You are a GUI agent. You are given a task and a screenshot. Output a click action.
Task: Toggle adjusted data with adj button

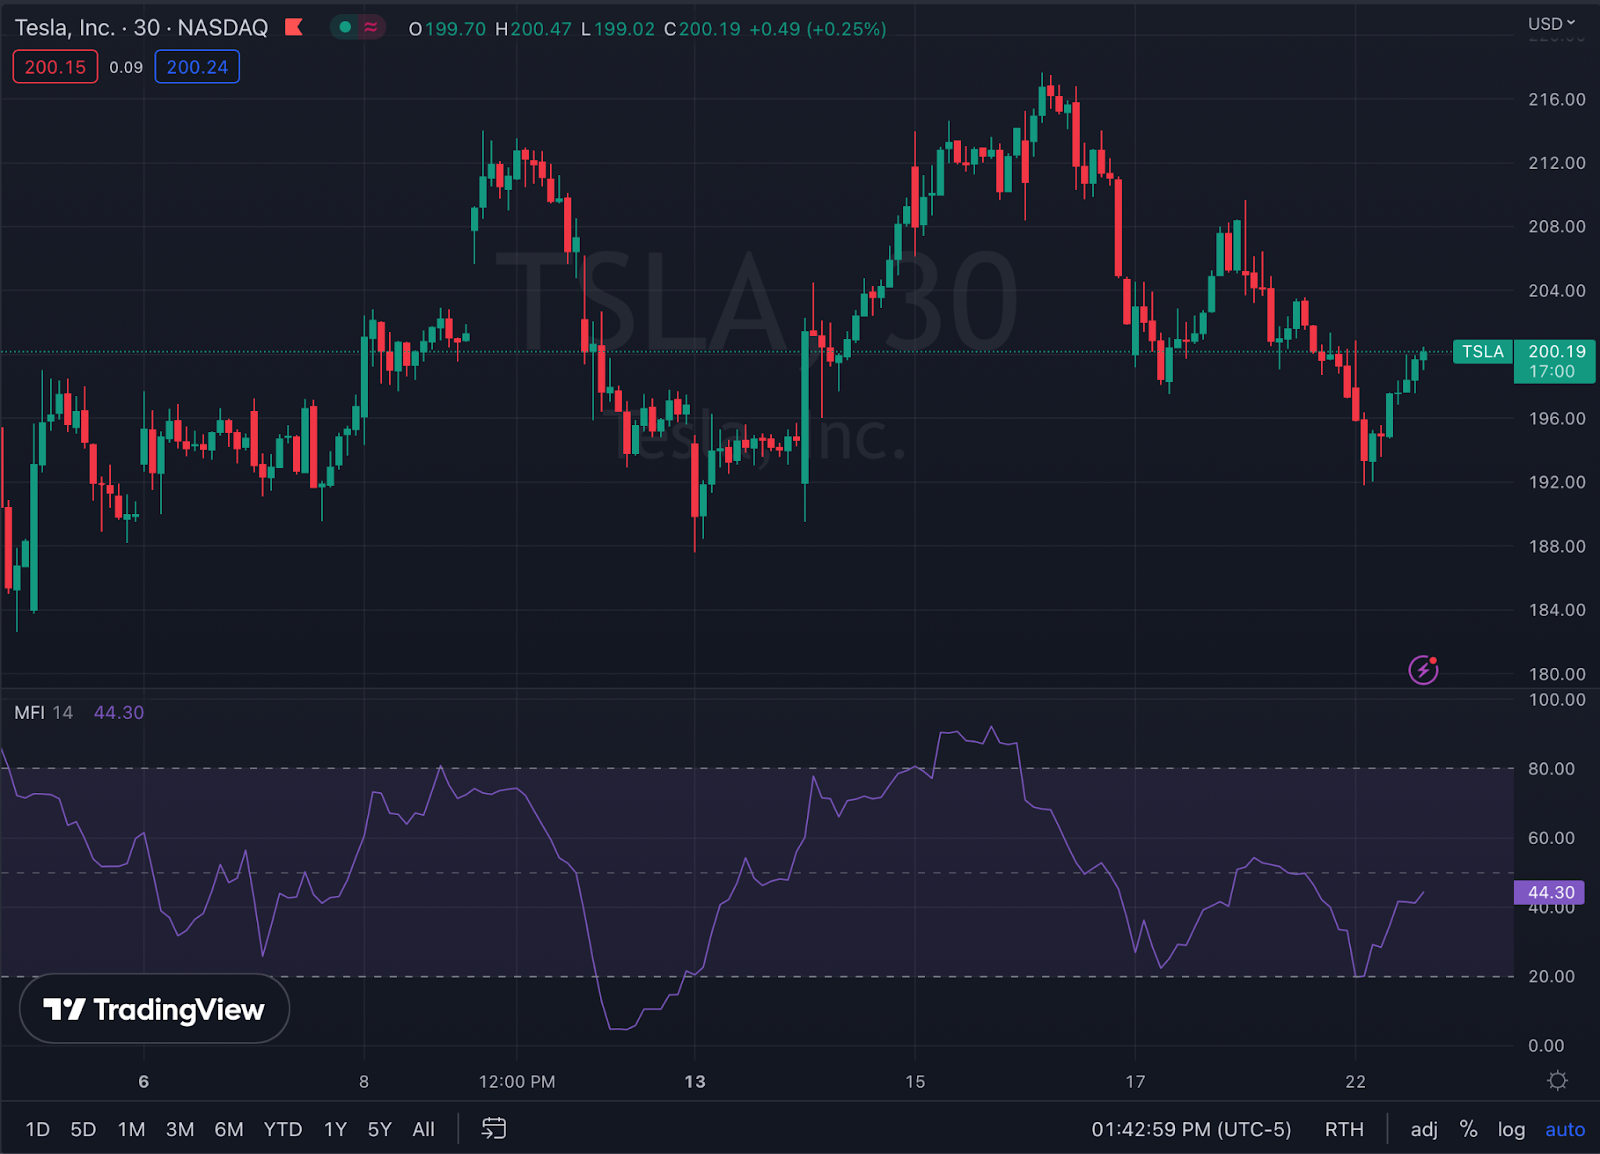[x=1424, y=1128]
